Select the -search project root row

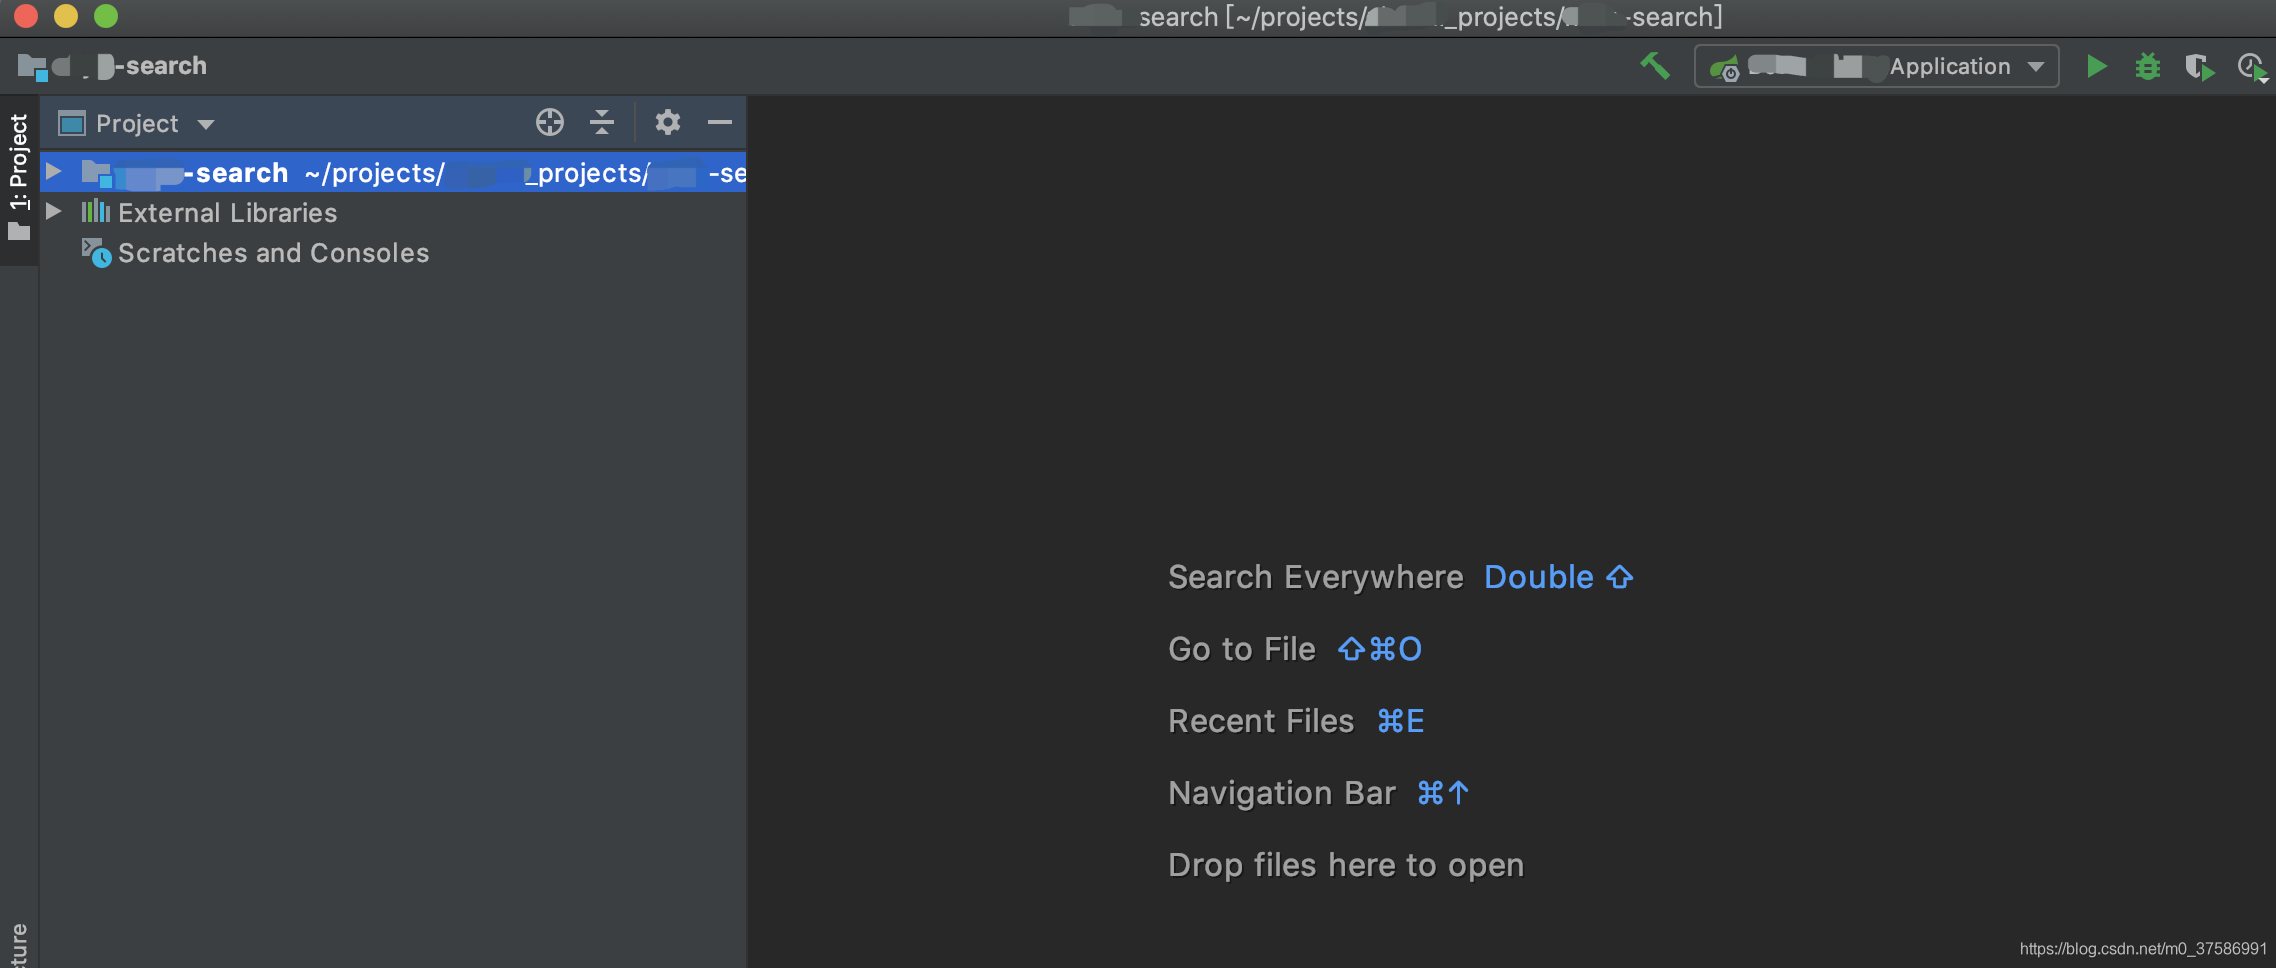pos(393,172)
